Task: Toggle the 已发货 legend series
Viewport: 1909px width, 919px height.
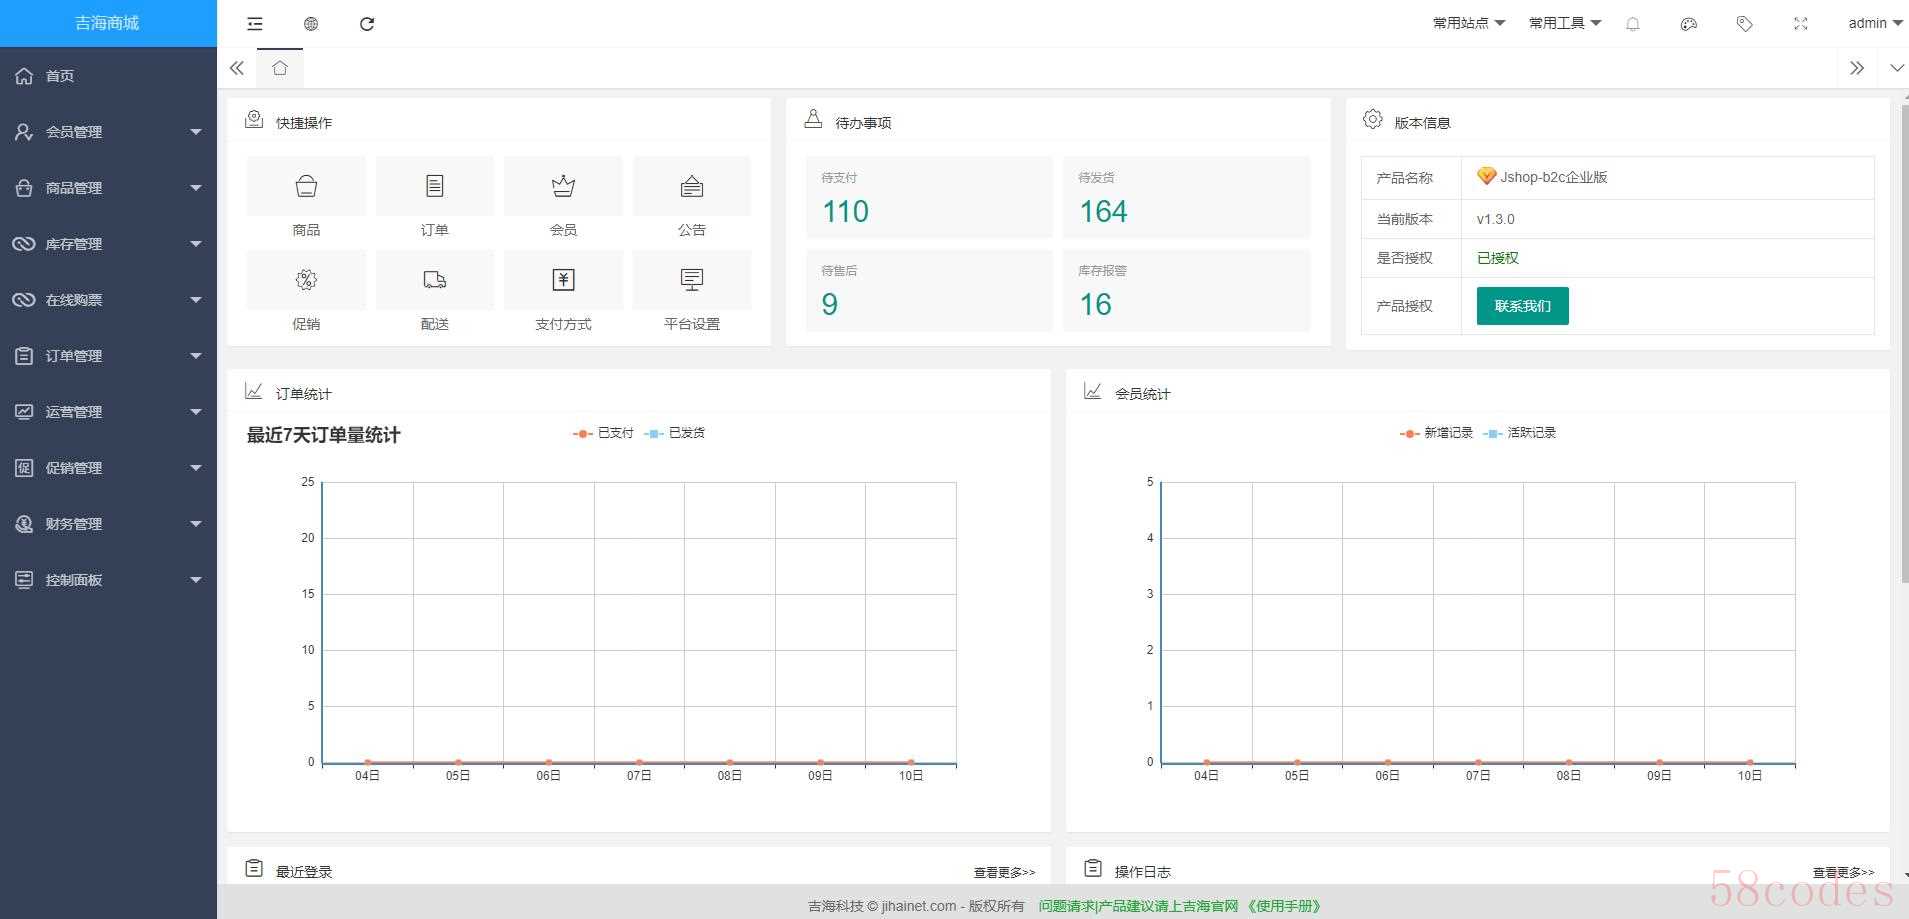Action: coord(676,433)
